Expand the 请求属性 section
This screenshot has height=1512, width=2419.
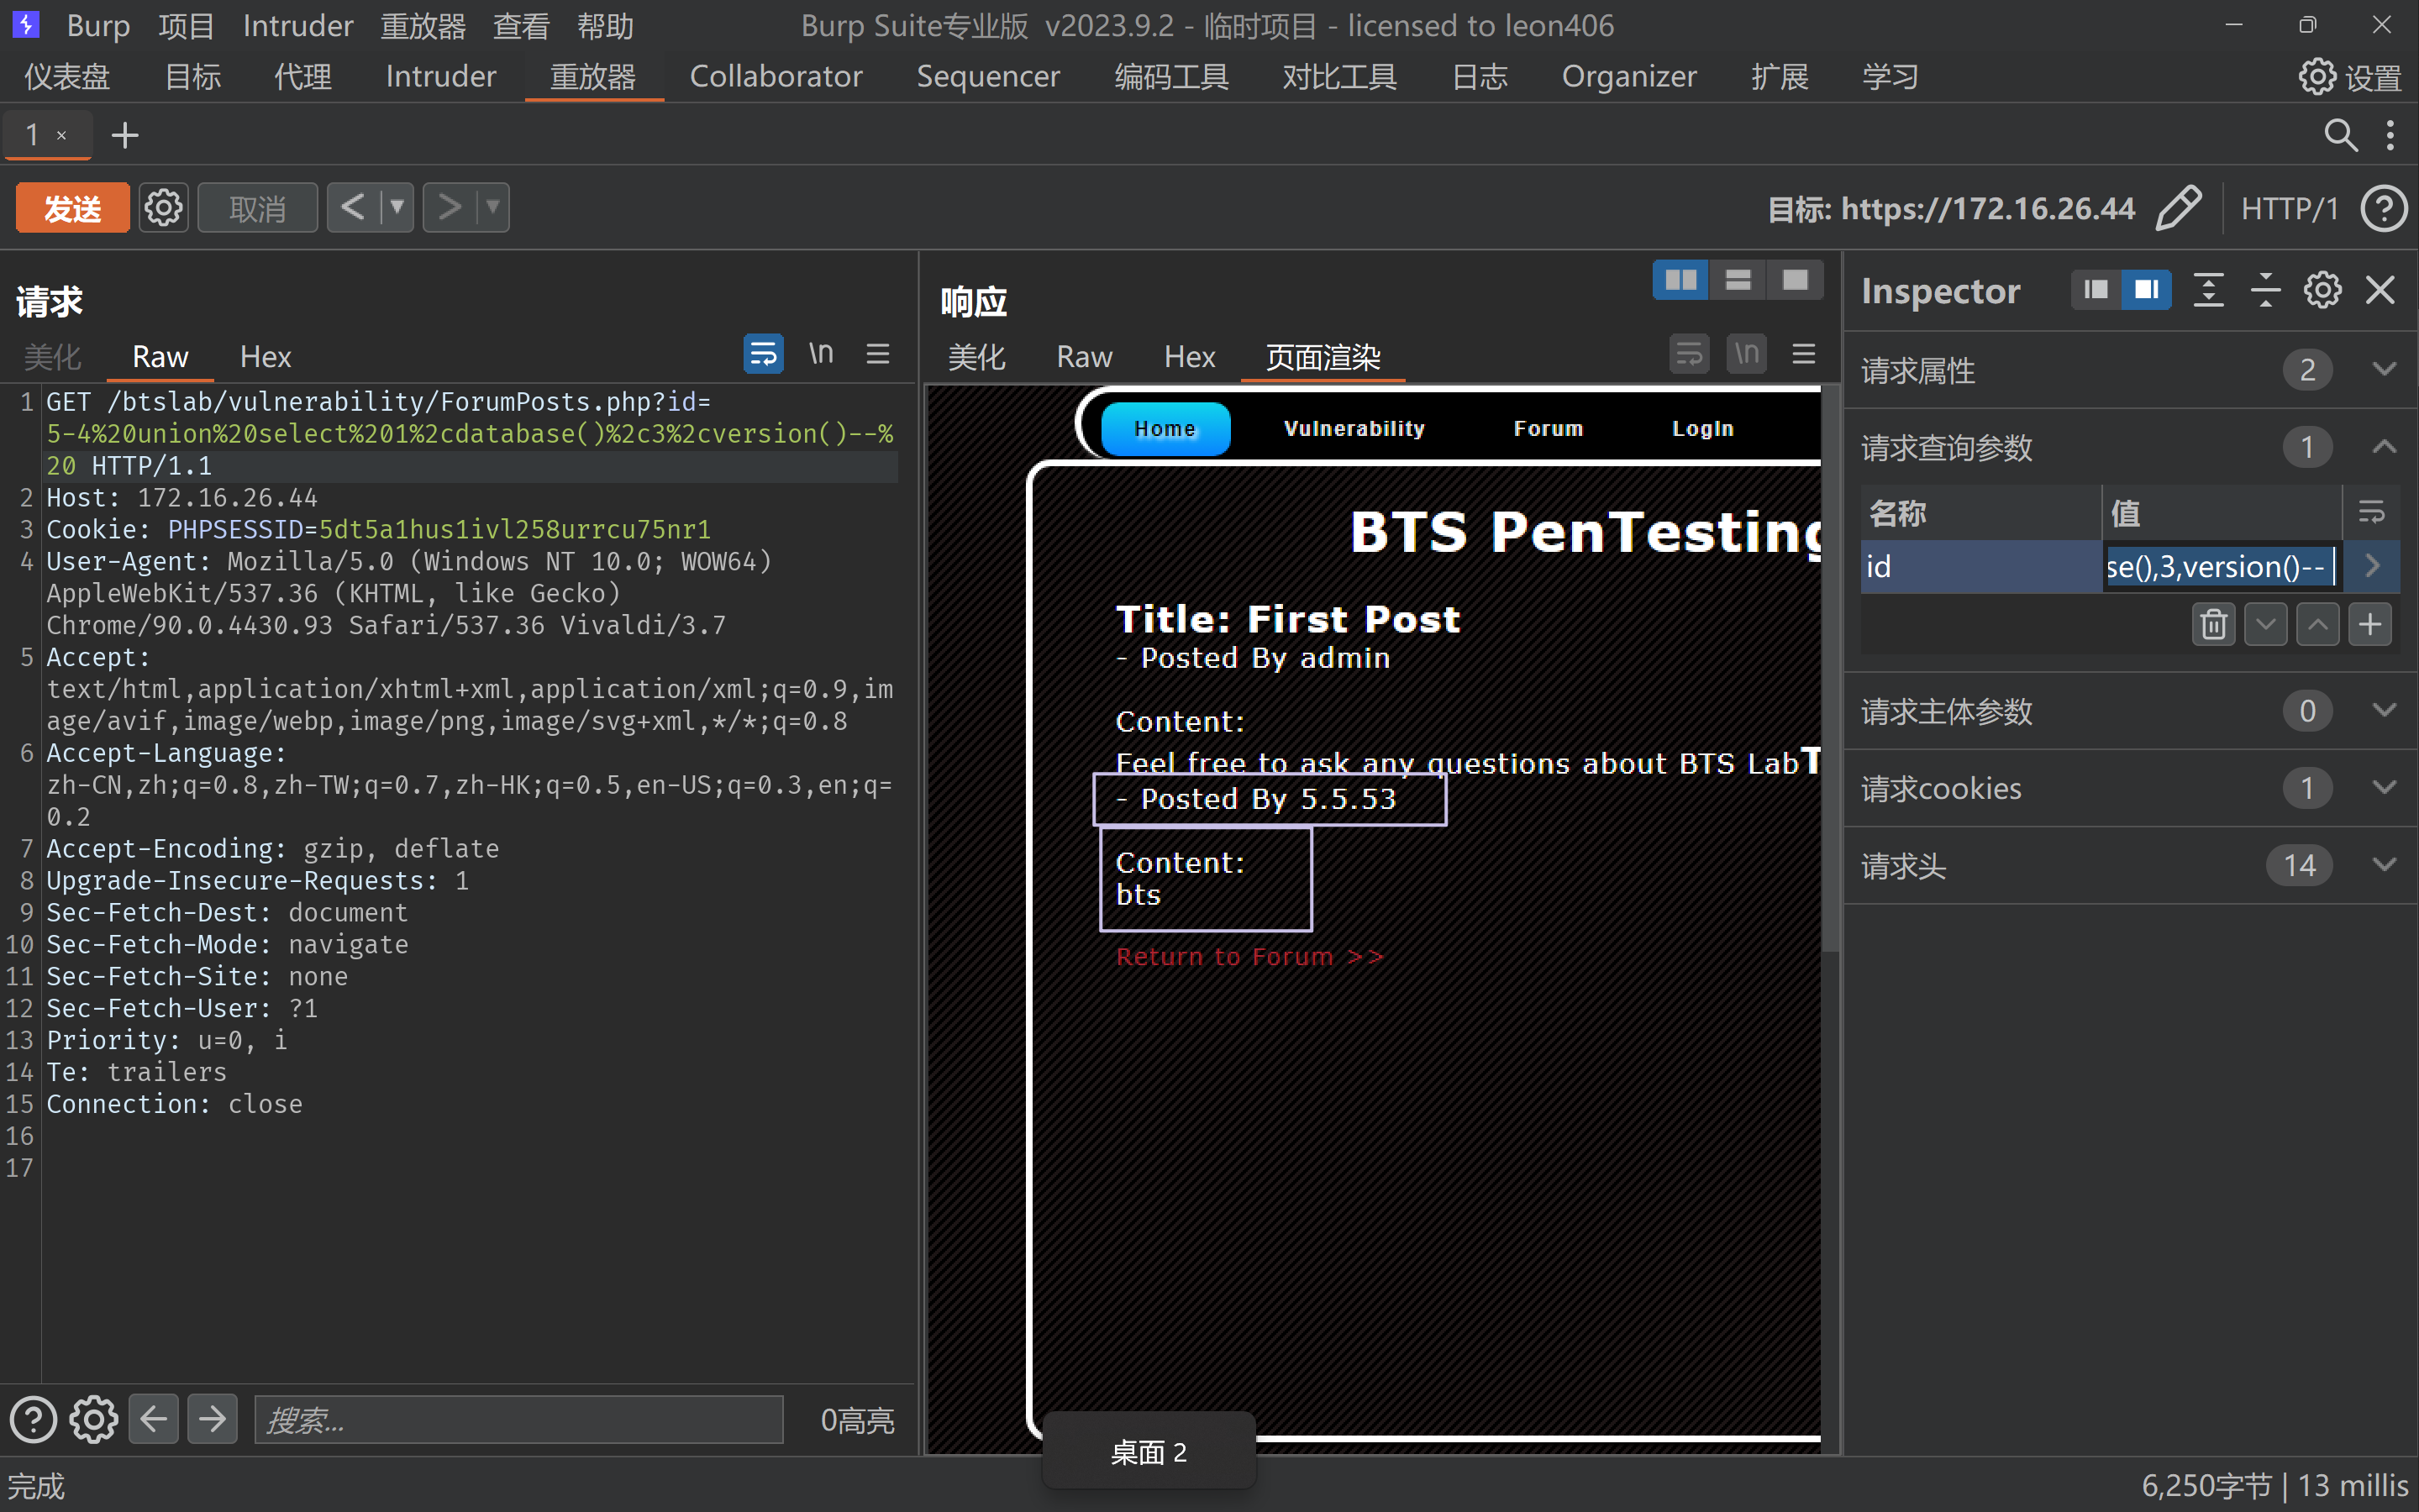point(2384,369)
